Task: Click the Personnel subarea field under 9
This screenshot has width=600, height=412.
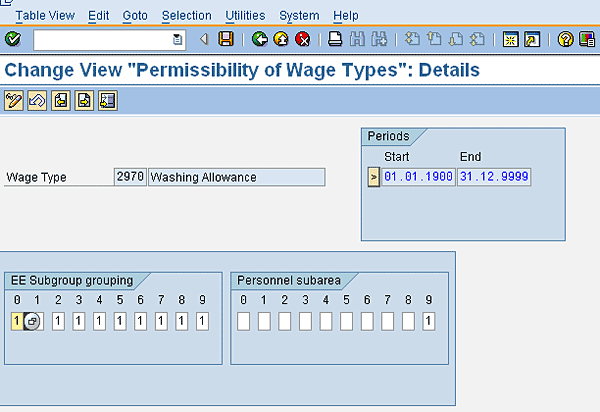Action: [429, 321]
